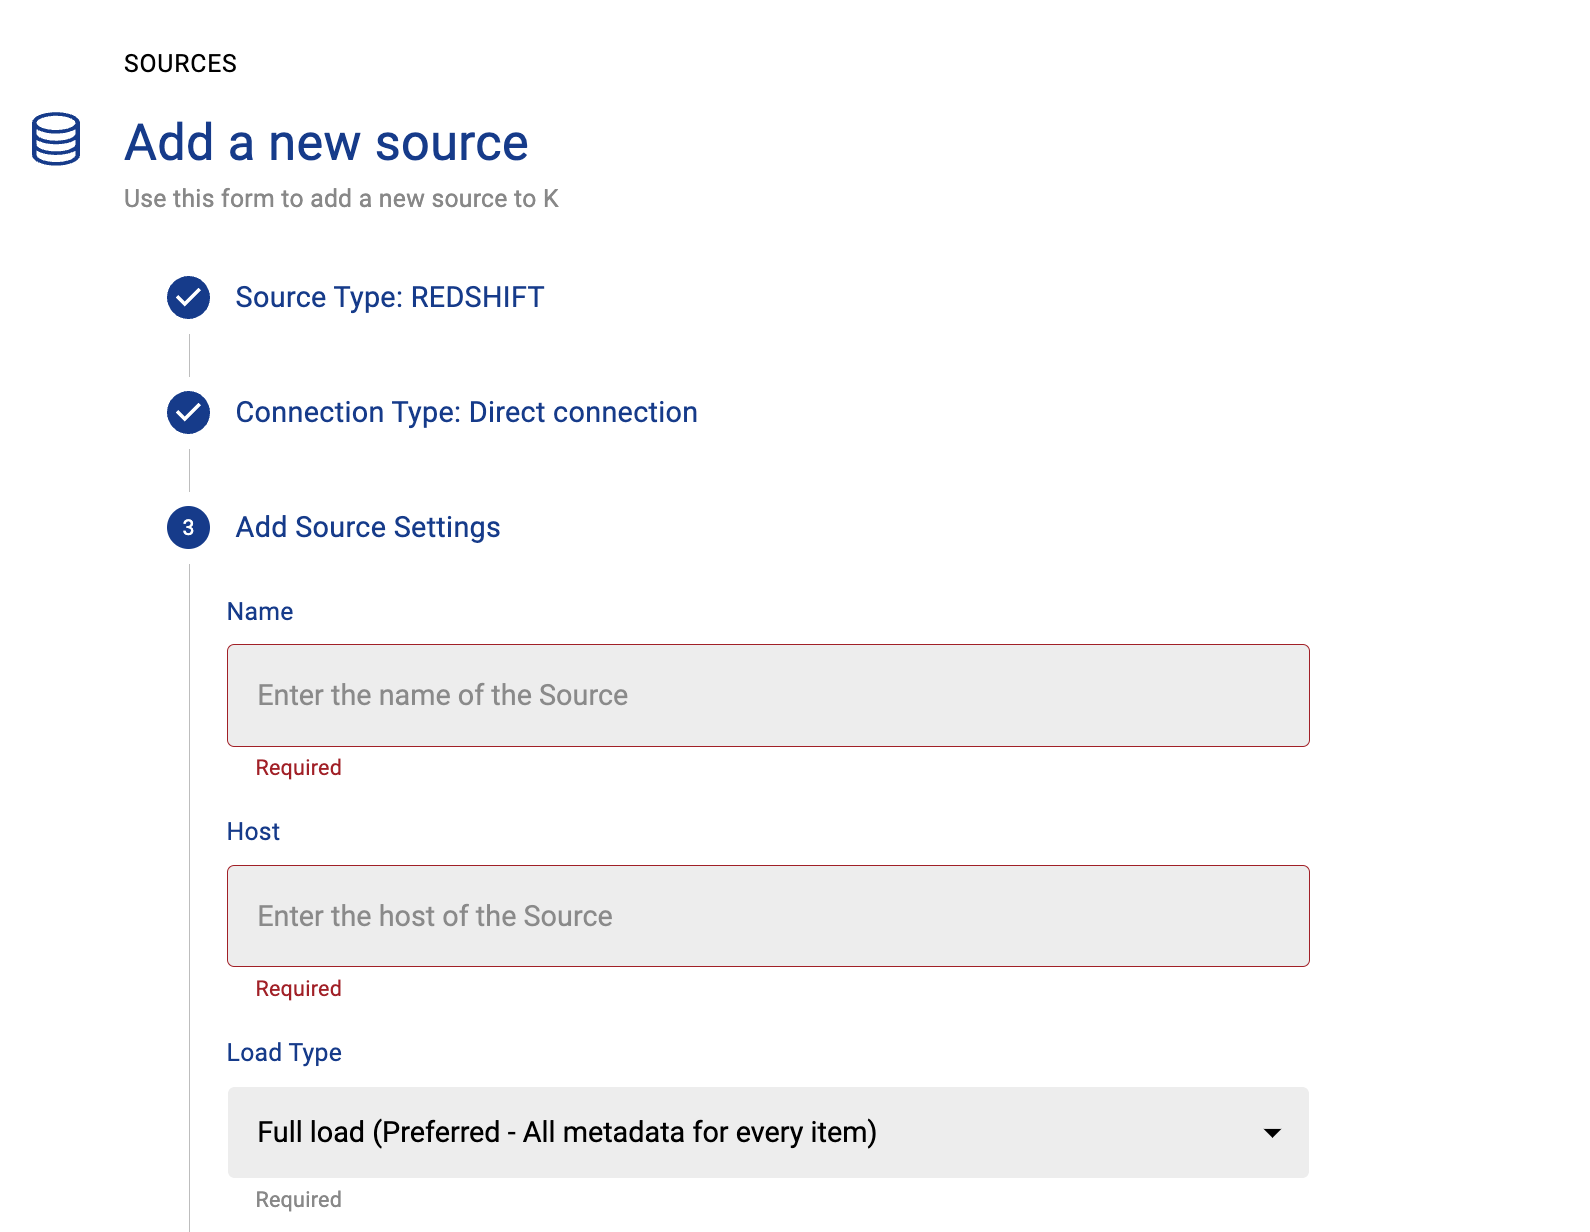Go back to Source Type: REDSHIFT step

click(x=389, y=297)
